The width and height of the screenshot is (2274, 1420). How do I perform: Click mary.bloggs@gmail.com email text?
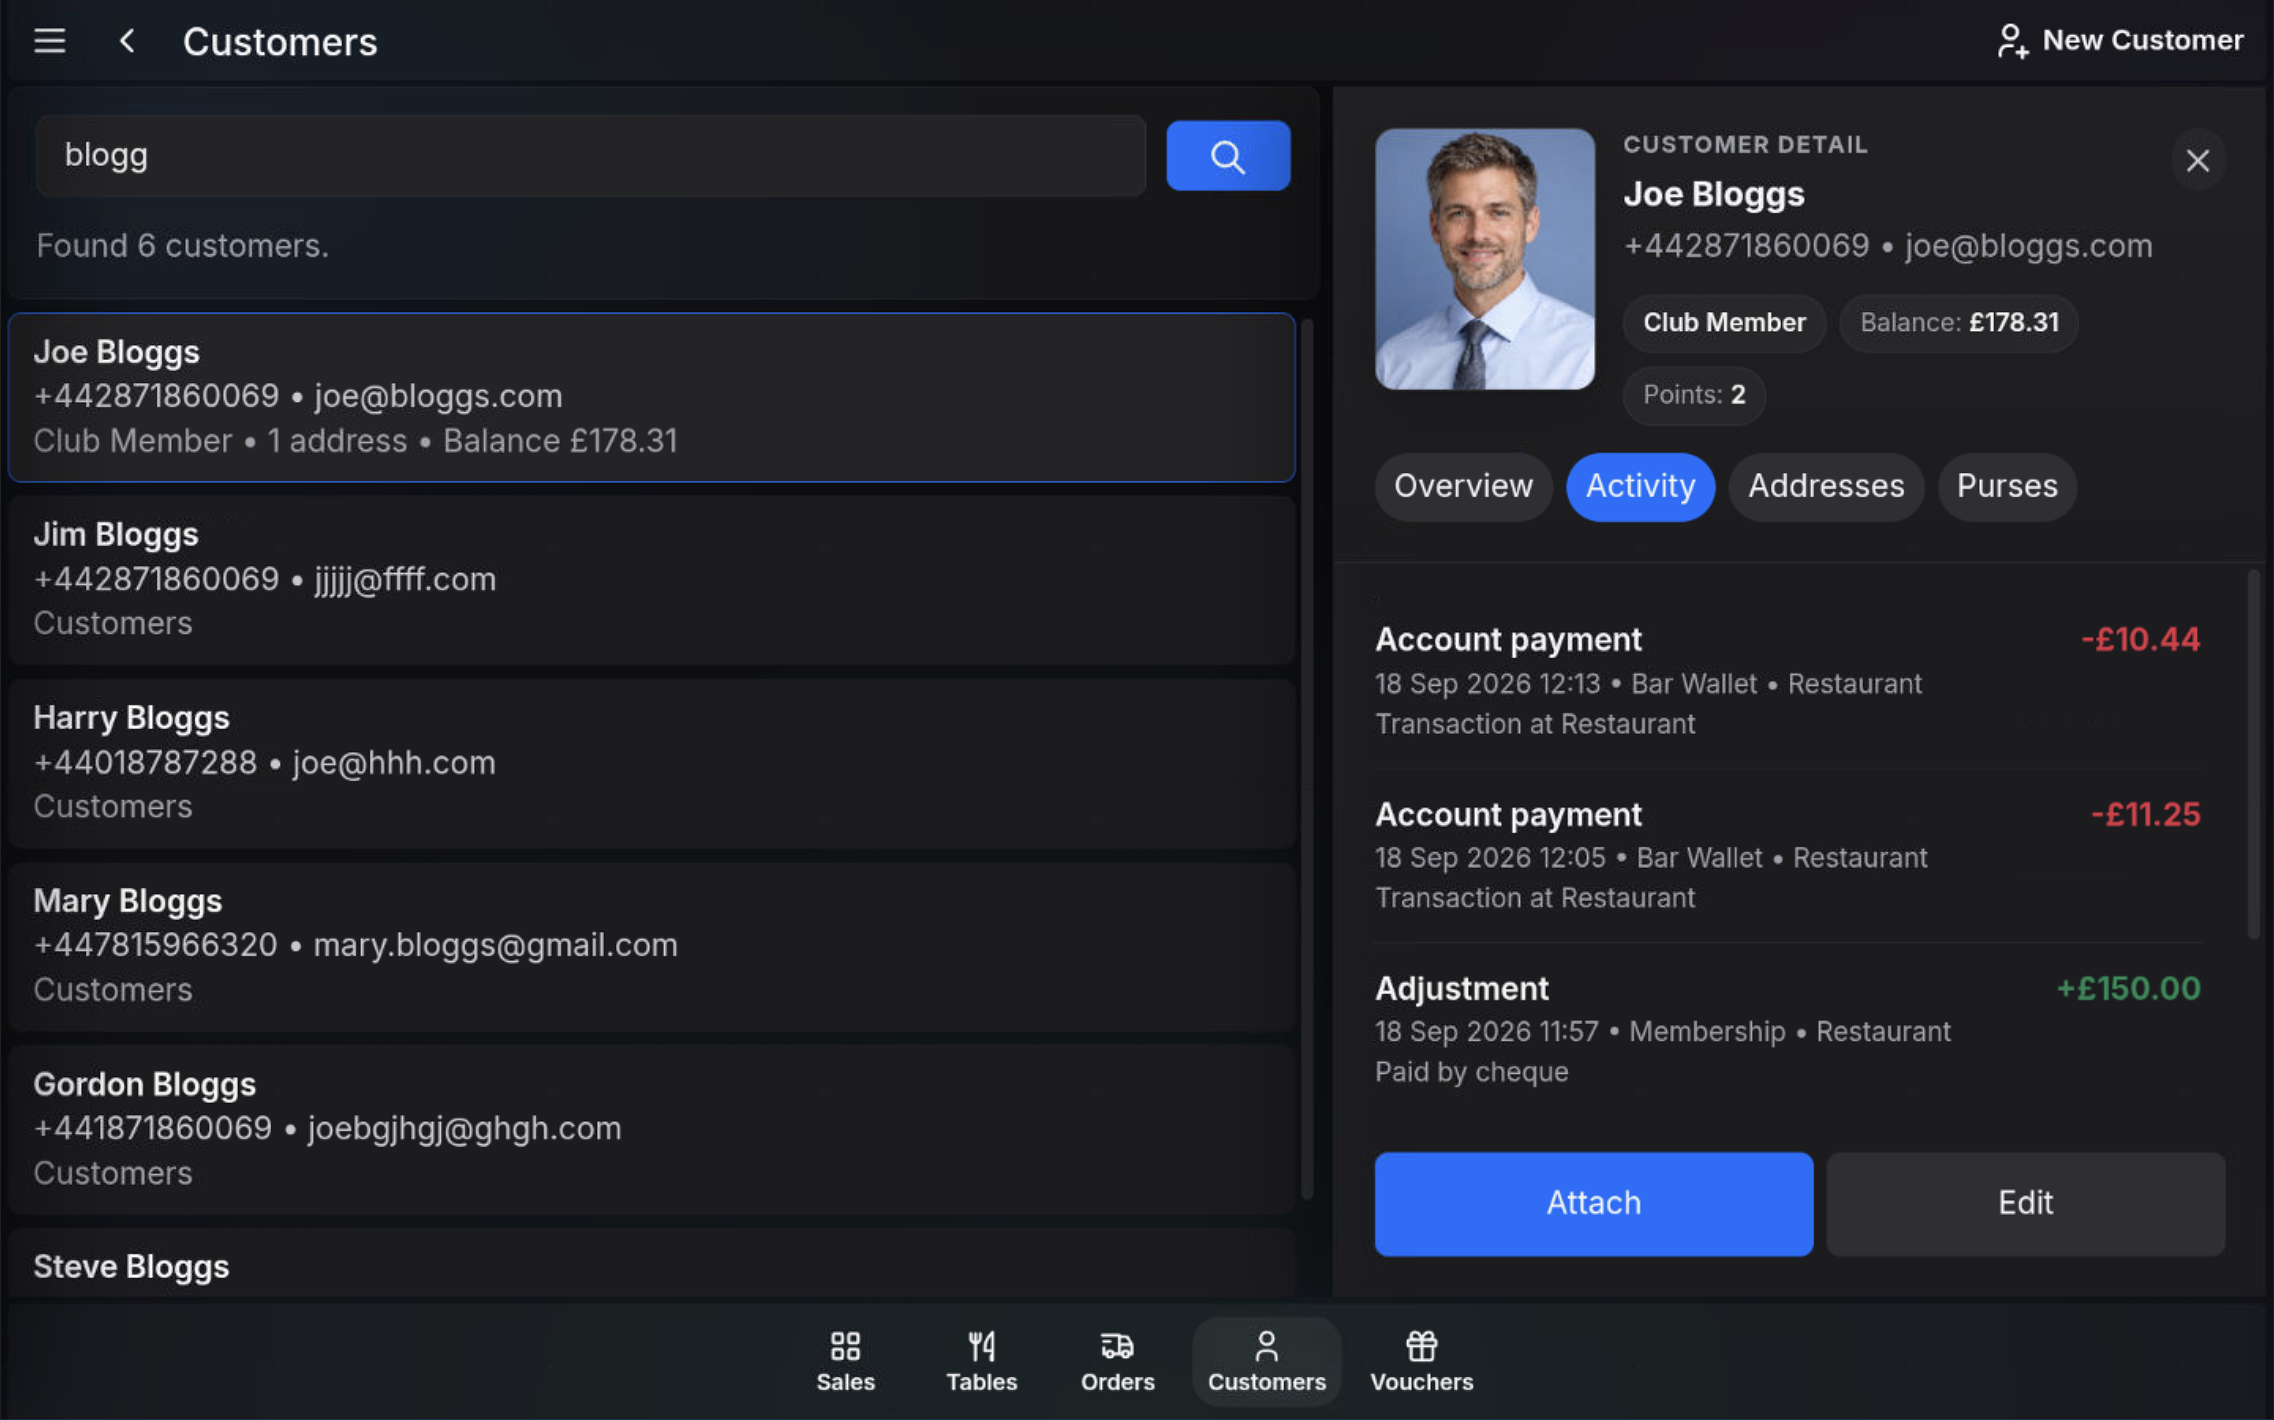(495, 945)
